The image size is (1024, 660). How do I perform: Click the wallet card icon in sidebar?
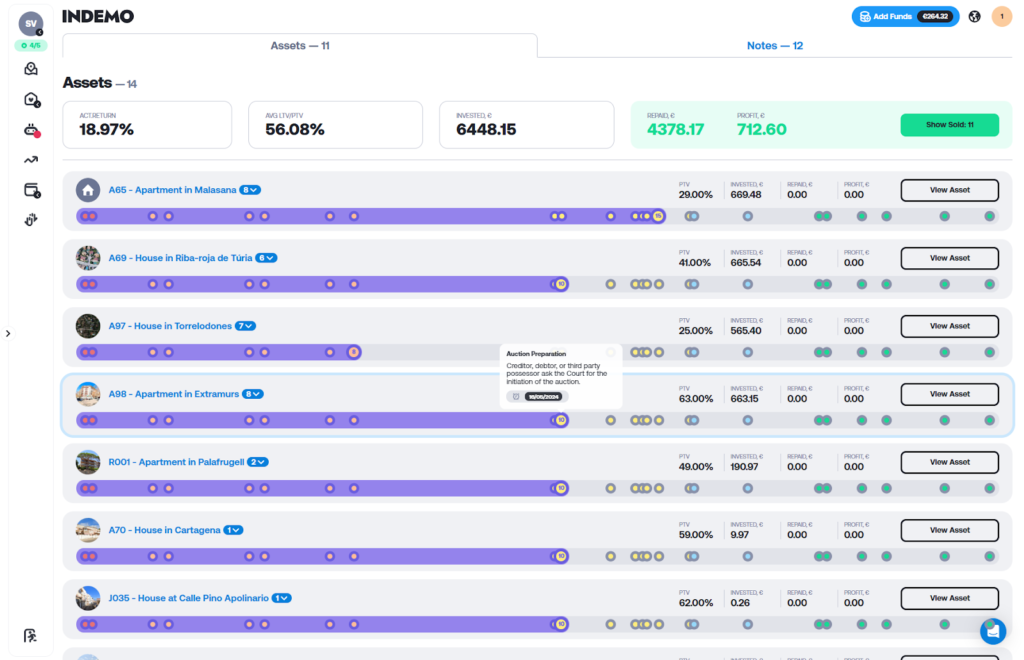[x=31, y=190]
